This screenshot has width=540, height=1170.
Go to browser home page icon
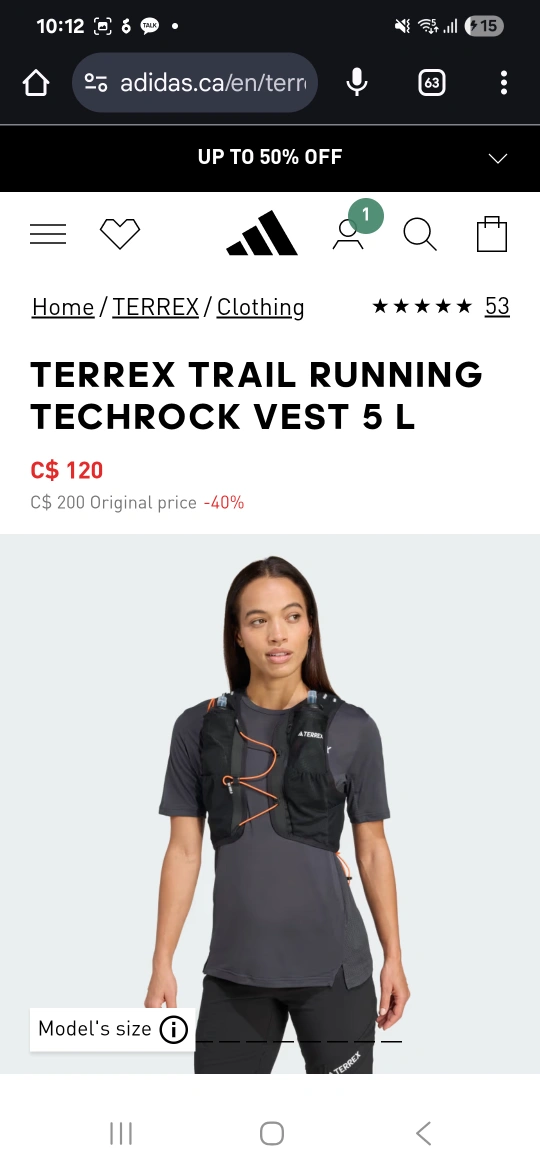[x=36, y=83]
